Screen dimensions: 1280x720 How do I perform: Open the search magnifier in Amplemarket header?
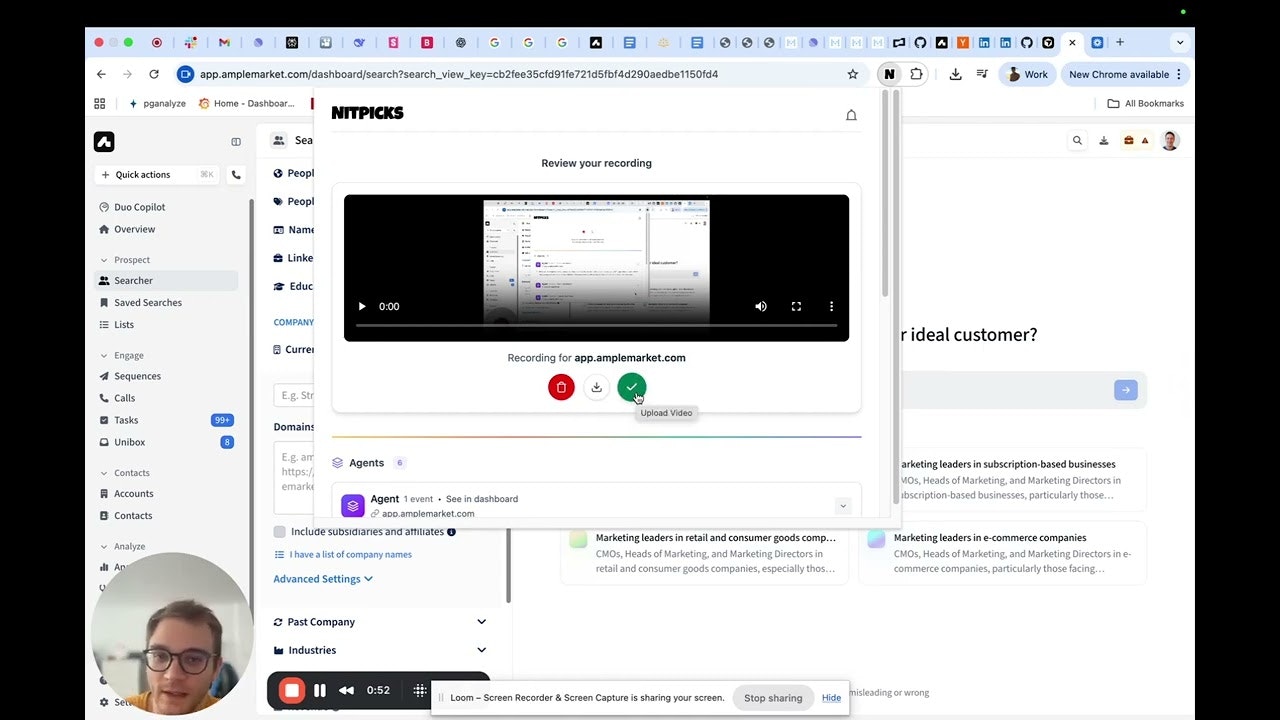(1077, 141)
